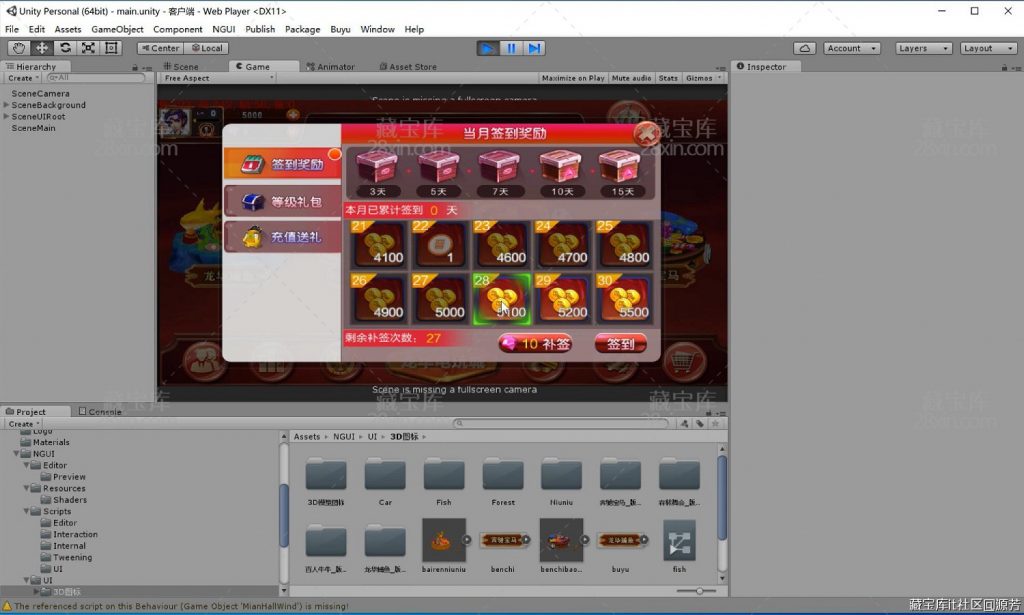Toggle Local handle orientation
The height and width of the screenshot is (615, 1024).
pyautogui.click(x=206, y=47)
